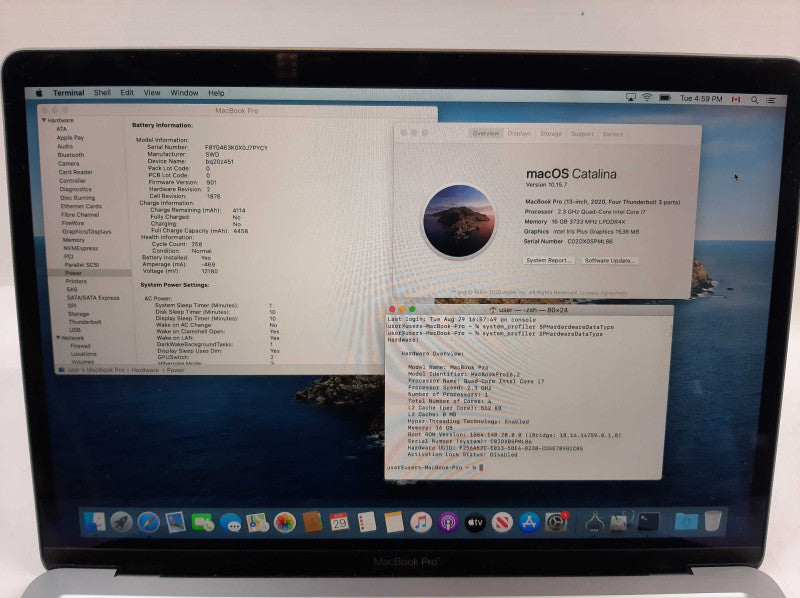Click the macOS Catalina island image
Screen dimensions: 800x598
[x=459, y=220]
